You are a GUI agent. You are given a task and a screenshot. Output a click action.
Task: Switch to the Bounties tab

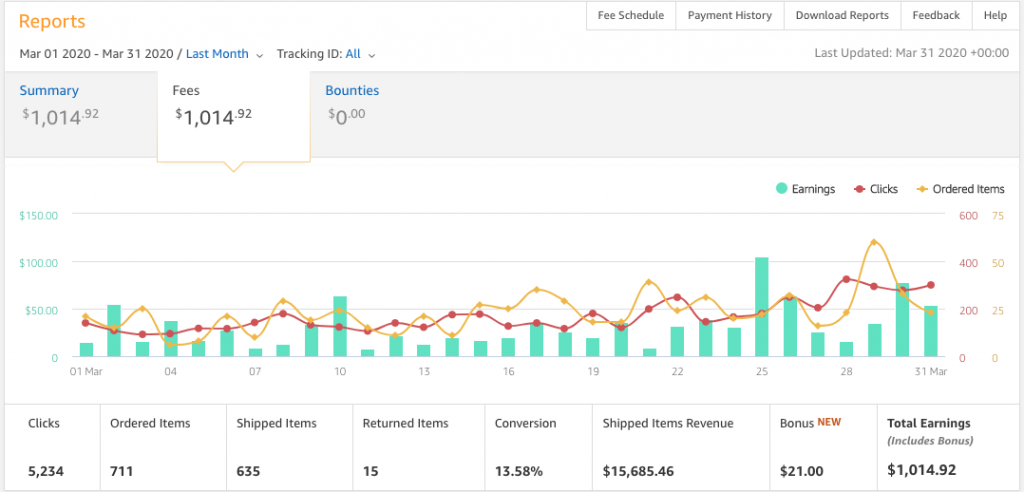(352, 91)
